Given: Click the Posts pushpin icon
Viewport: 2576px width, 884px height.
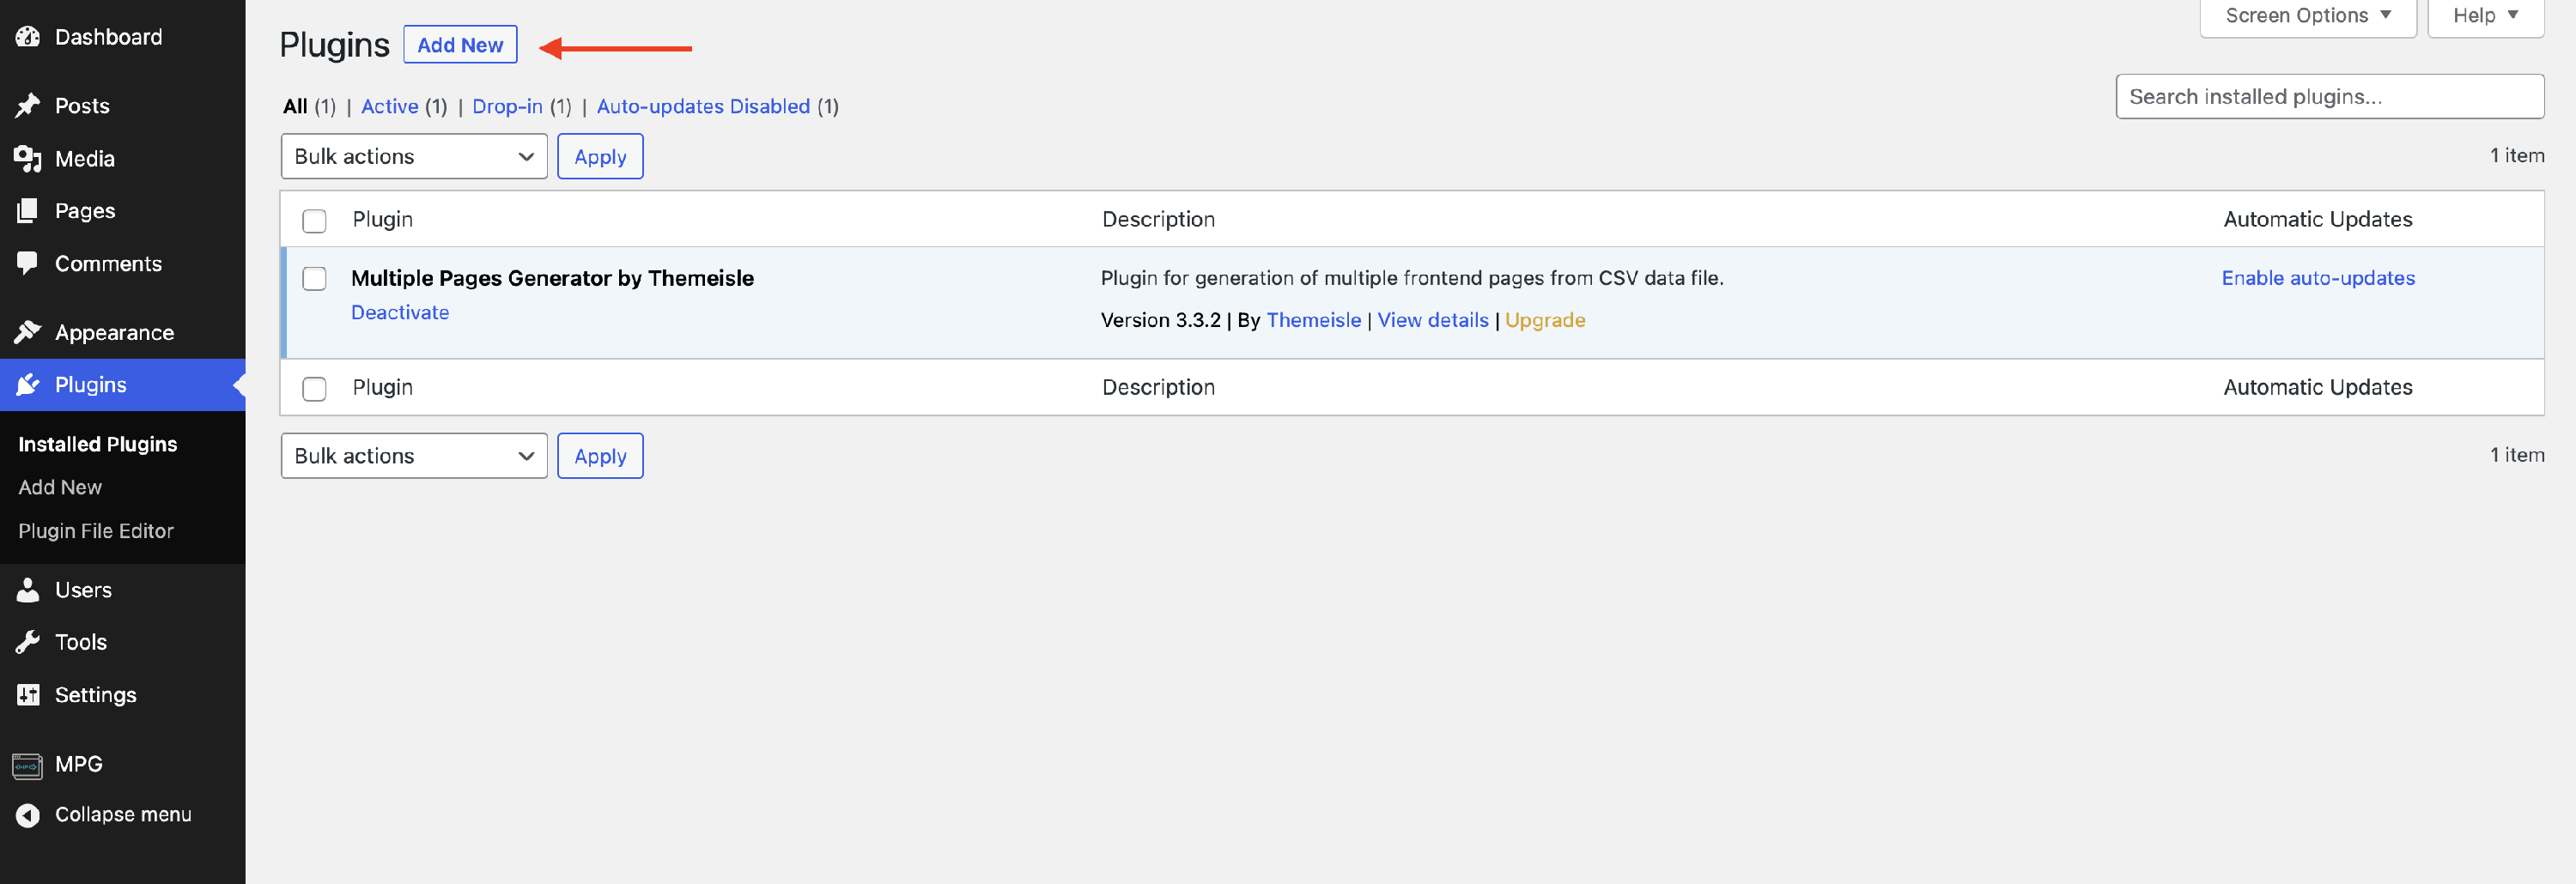Looking at the screenshot, I should click(x=28, y=106).
